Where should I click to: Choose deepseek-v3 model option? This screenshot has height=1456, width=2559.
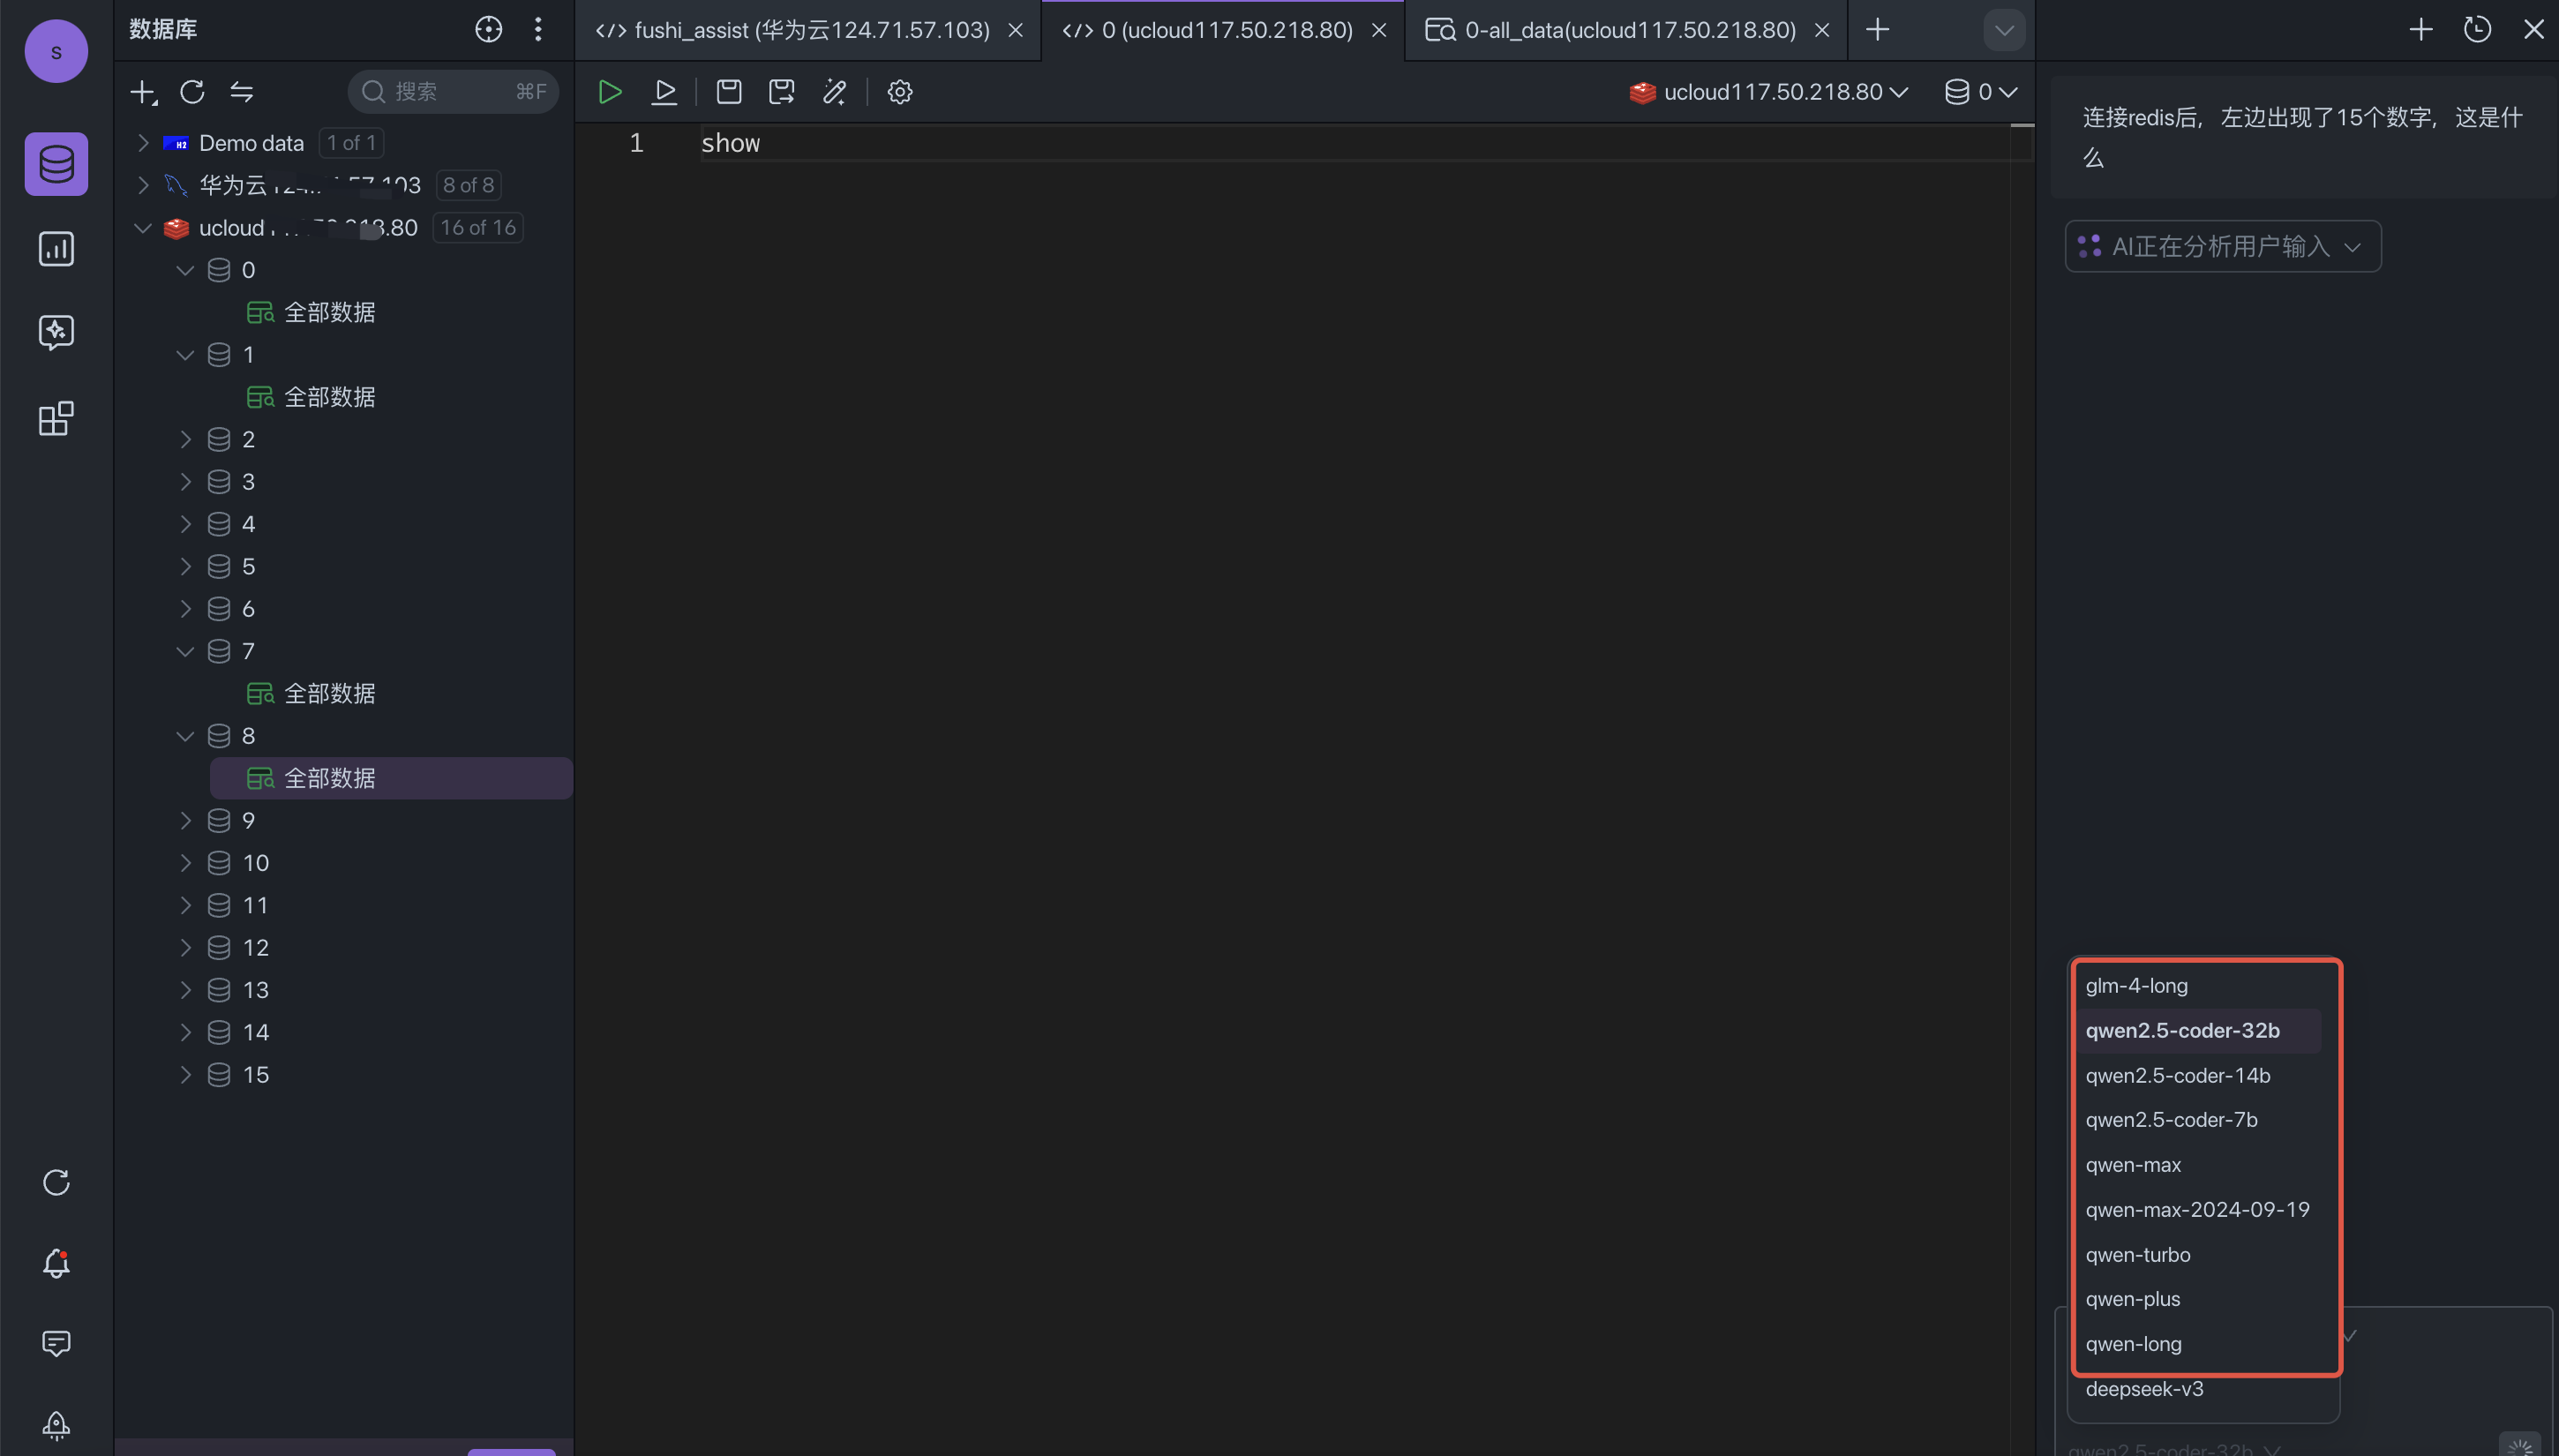point(2144,1389)
